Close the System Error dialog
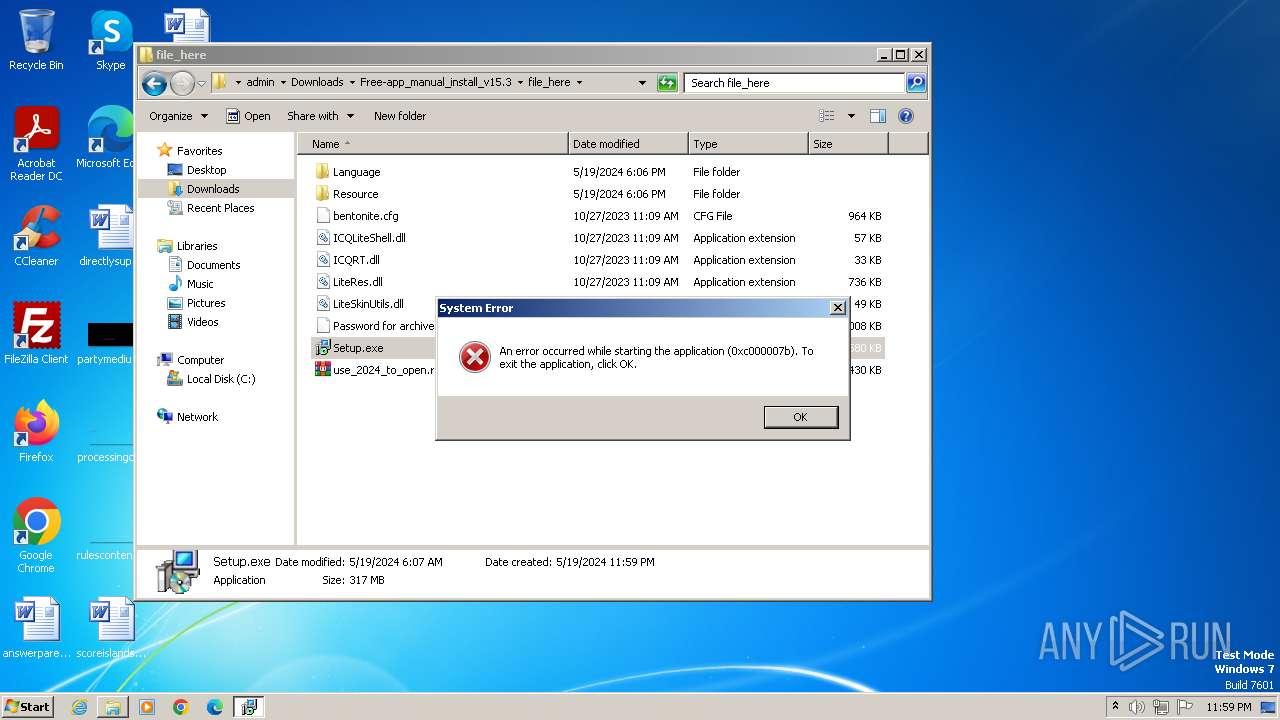Viewport: 1280px width, 720px height. tap(838, 308)
